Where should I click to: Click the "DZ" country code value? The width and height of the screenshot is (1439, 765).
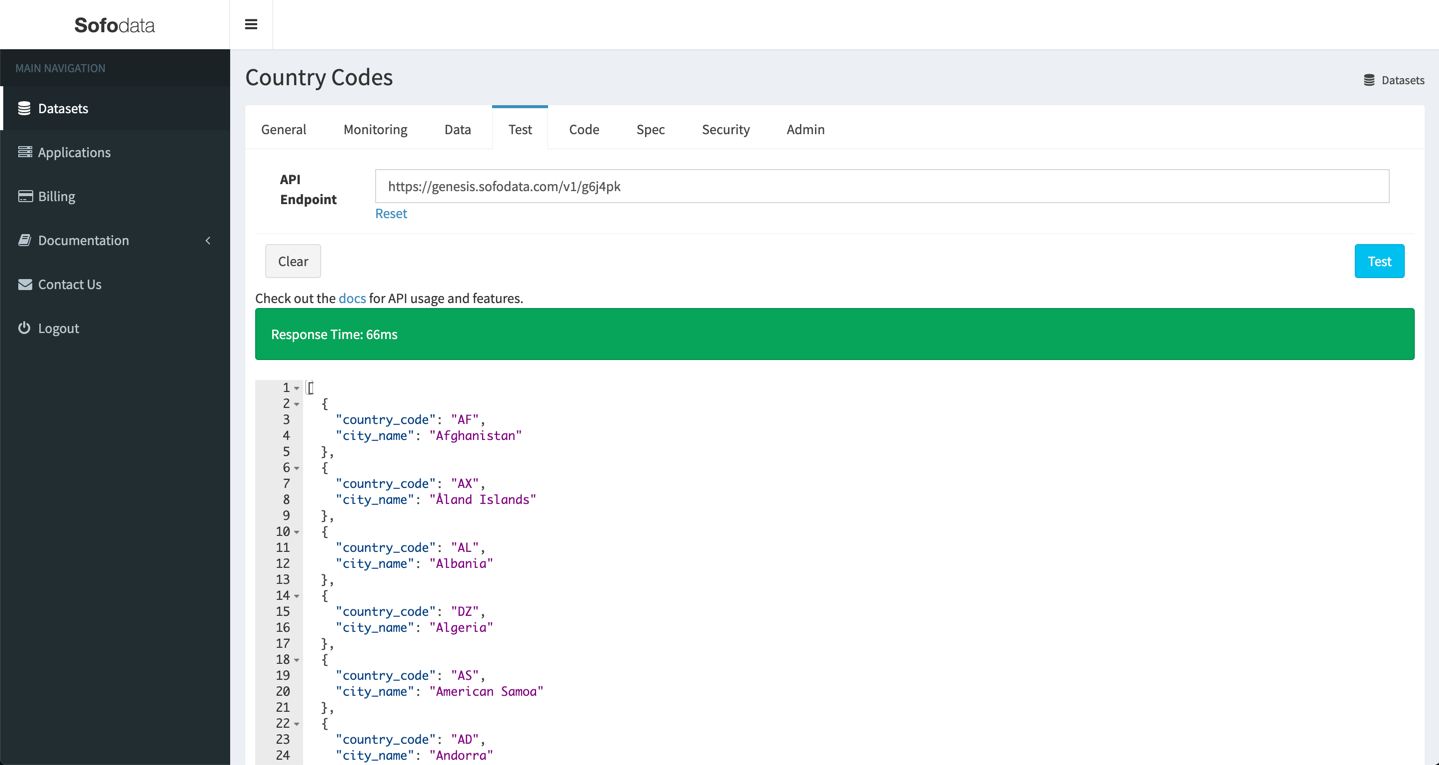point(465,612)
